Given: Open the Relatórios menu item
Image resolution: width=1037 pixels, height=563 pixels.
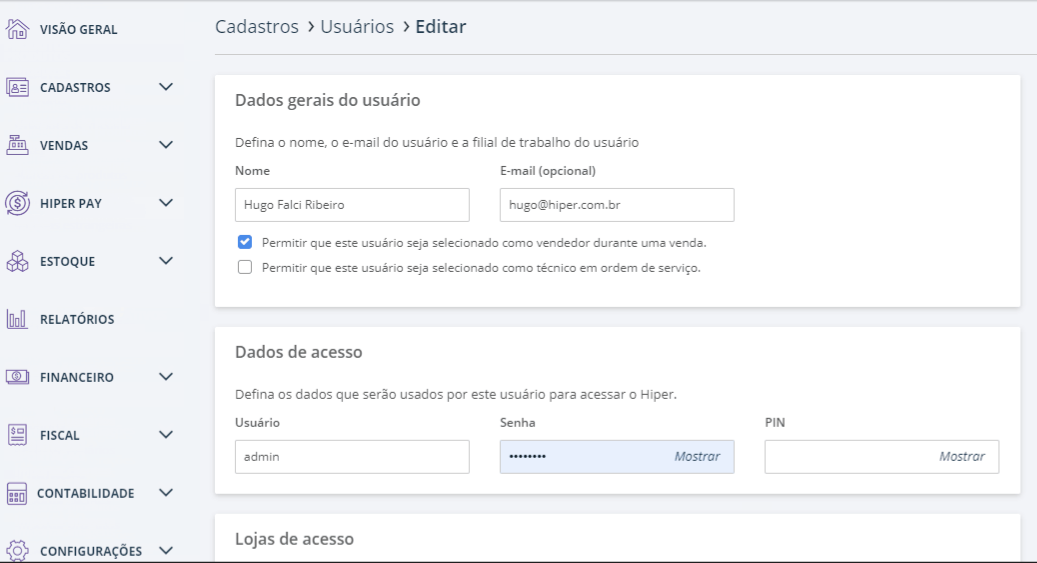Looking at the screenshot, I should tap(77, 320).
